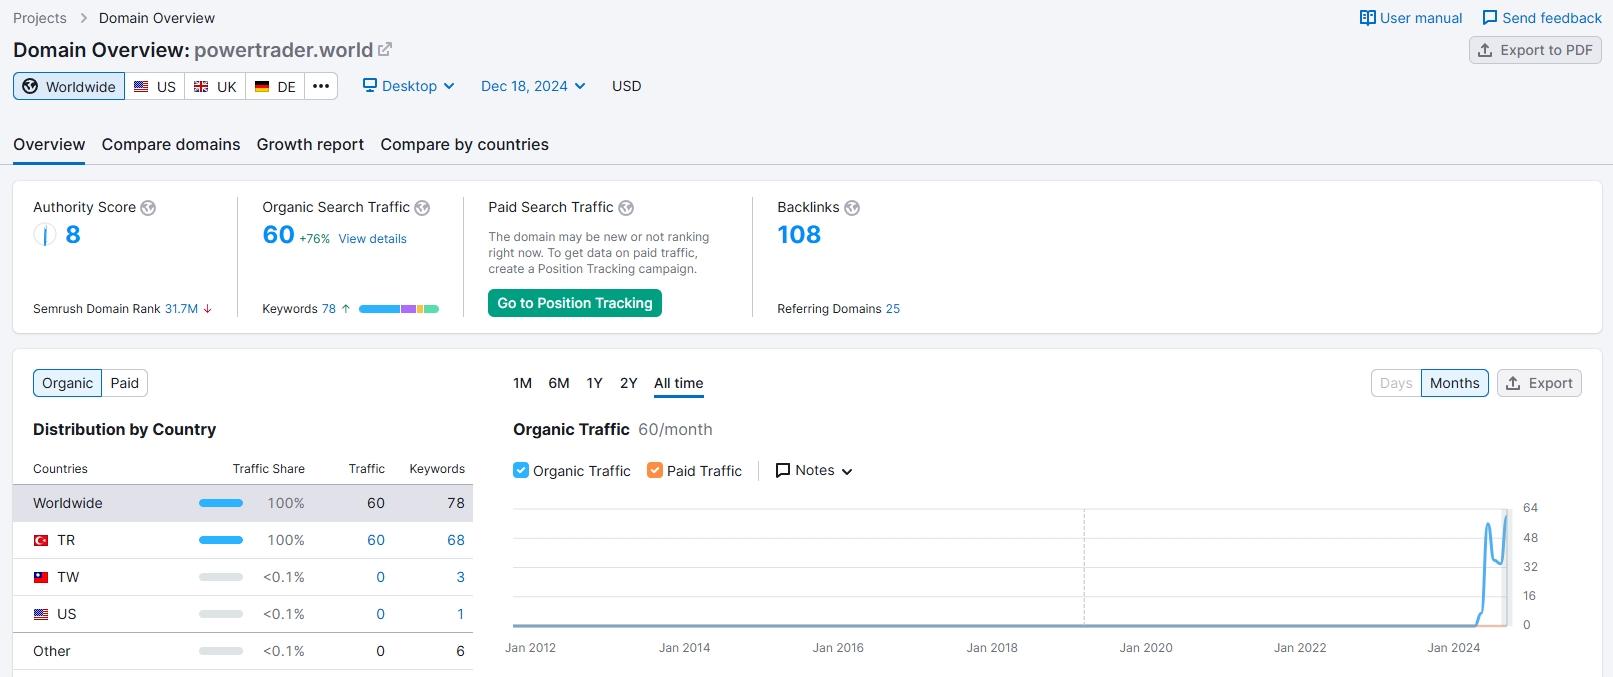Click the Projects breadcrumb link

(40, 18)
